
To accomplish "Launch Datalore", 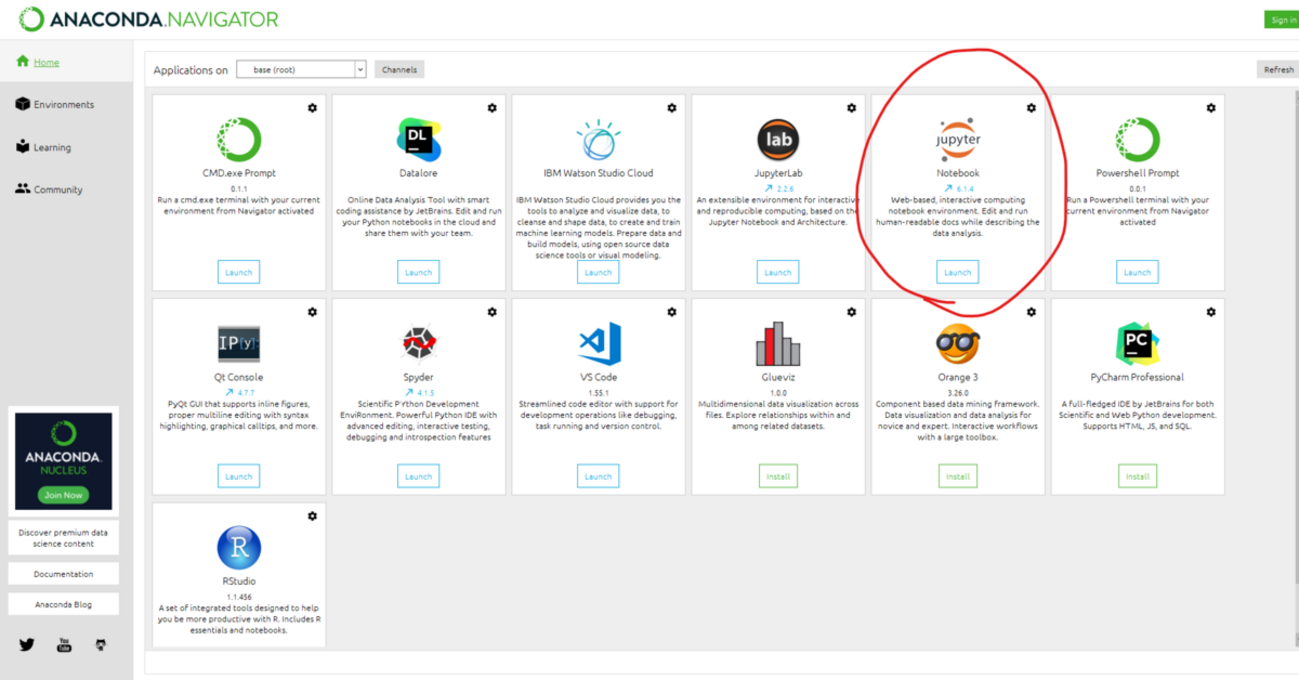I will (418, 272).
